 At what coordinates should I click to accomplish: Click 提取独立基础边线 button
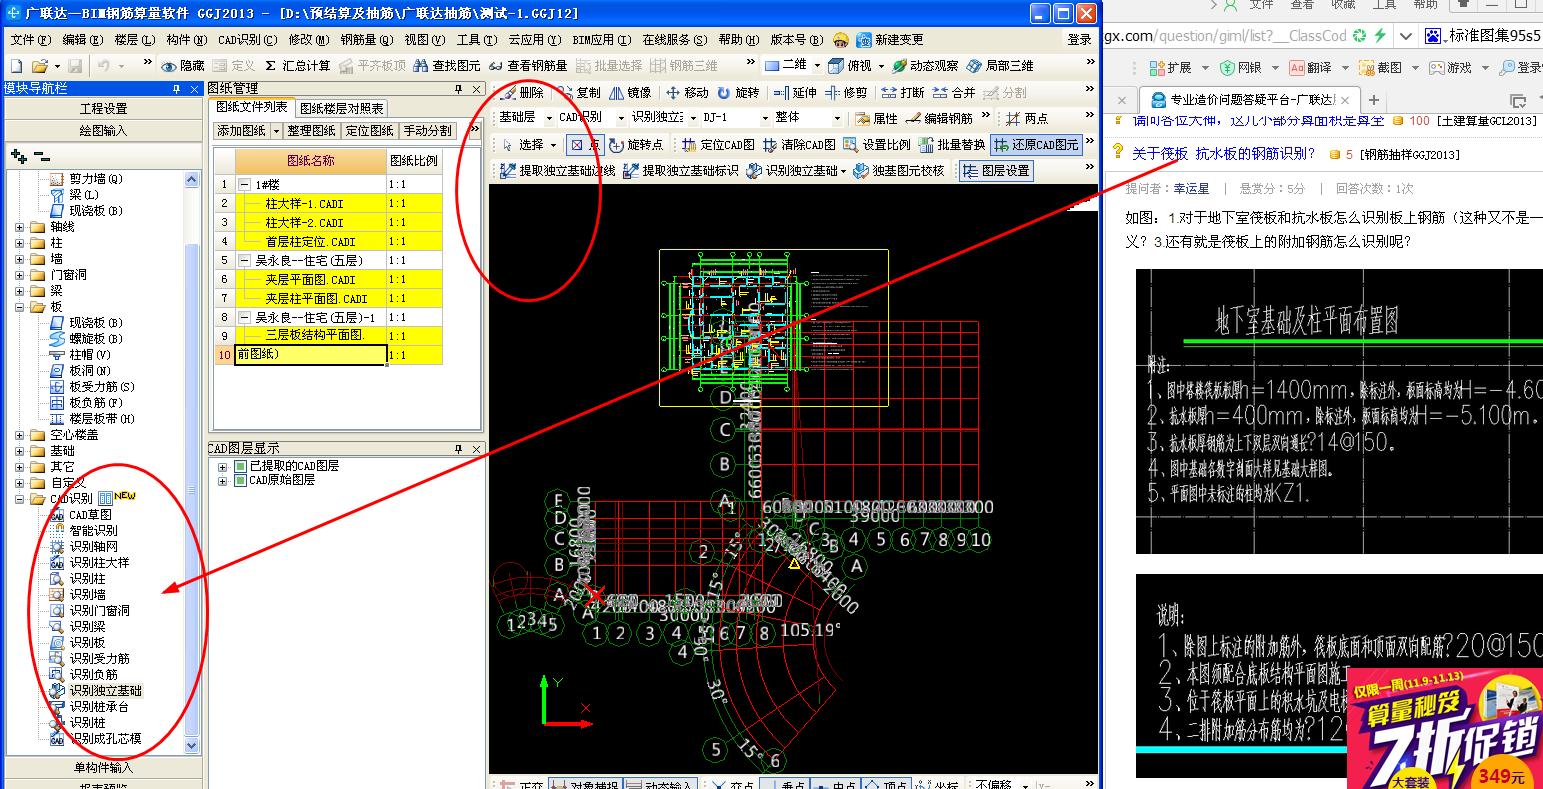(x=558, y=170)
